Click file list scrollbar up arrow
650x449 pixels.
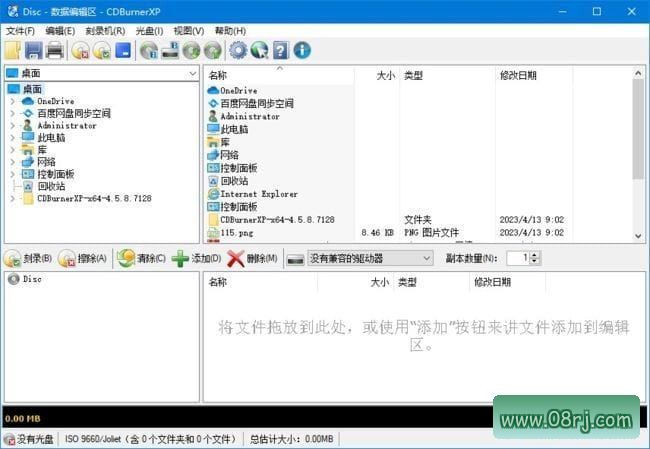click(x=638, y=73)
